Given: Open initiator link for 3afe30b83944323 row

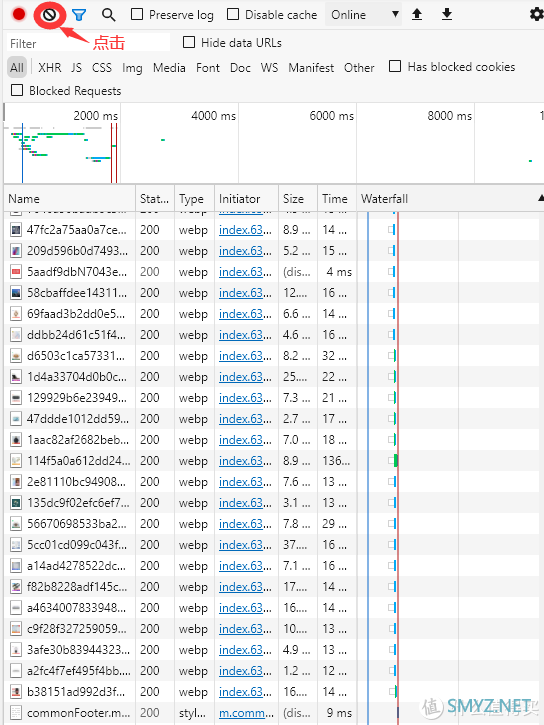Looking at the screenshot, I should [x=245, y=650].
